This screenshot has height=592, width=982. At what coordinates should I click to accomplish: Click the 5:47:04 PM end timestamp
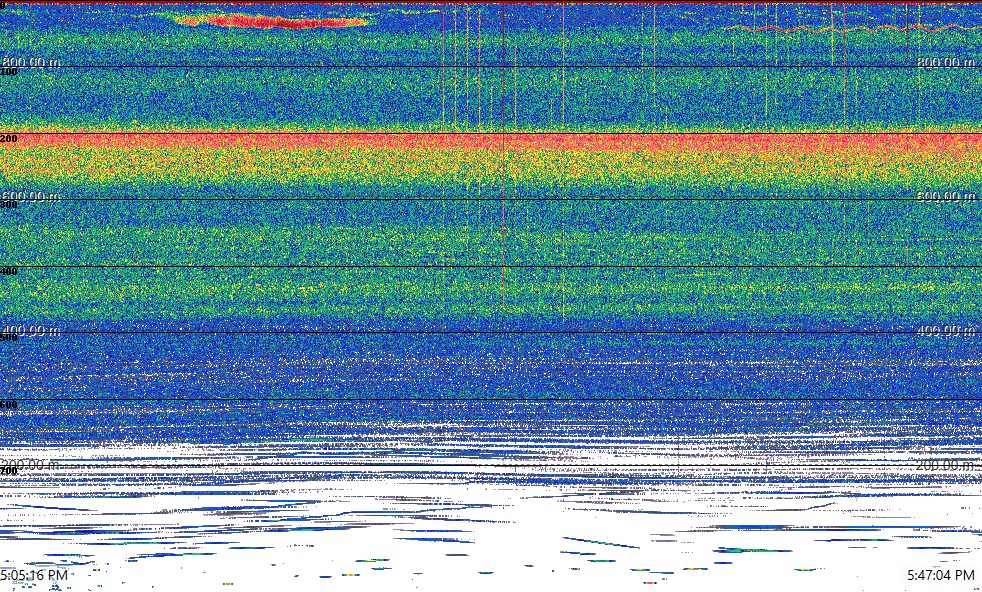[942, 575]
